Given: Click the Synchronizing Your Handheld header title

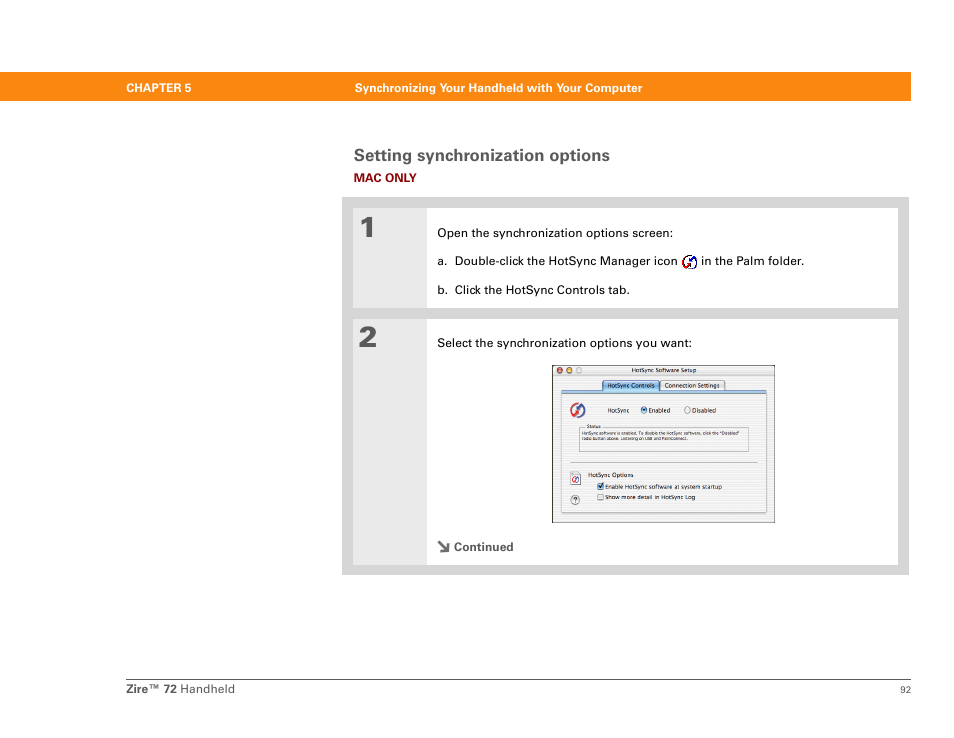Looking at the screenshot, I should pyautogui.click(x=498, y=88).
